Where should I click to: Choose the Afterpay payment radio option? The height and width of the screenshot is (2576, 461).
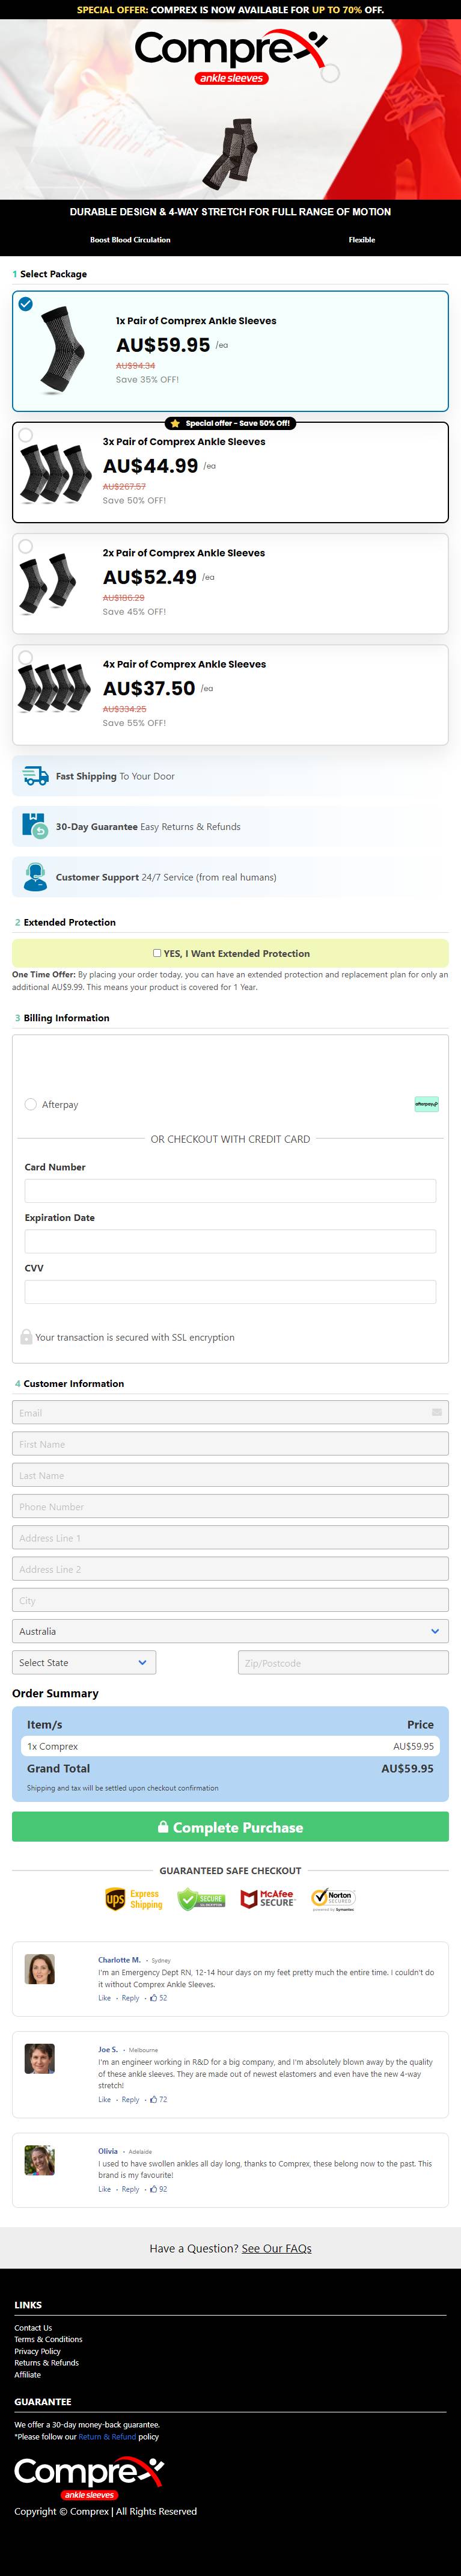tap(31, 1104)
